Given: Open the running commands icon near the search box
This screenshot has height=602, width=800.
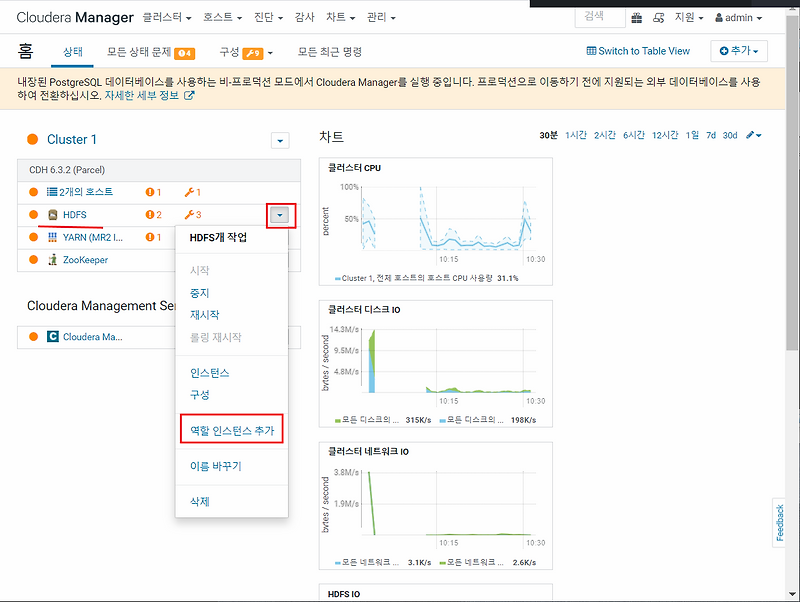Looking at the screenshot, I should point(658,16).
